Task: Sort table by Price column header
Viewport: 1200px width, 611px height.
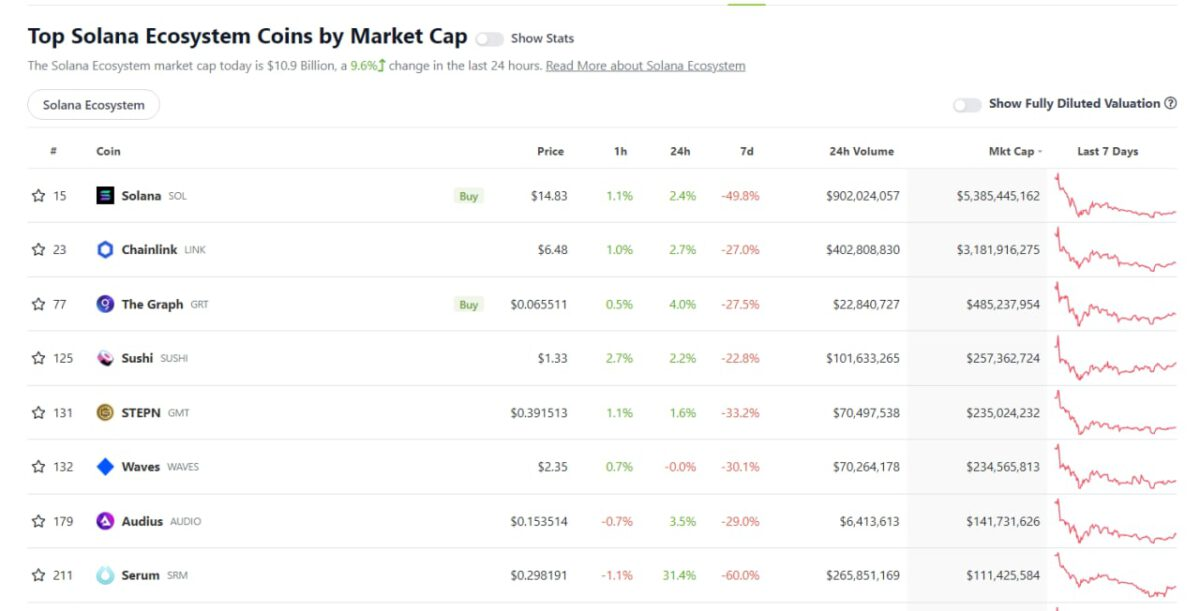Action: pyautogui.click(x=550, y=152)
